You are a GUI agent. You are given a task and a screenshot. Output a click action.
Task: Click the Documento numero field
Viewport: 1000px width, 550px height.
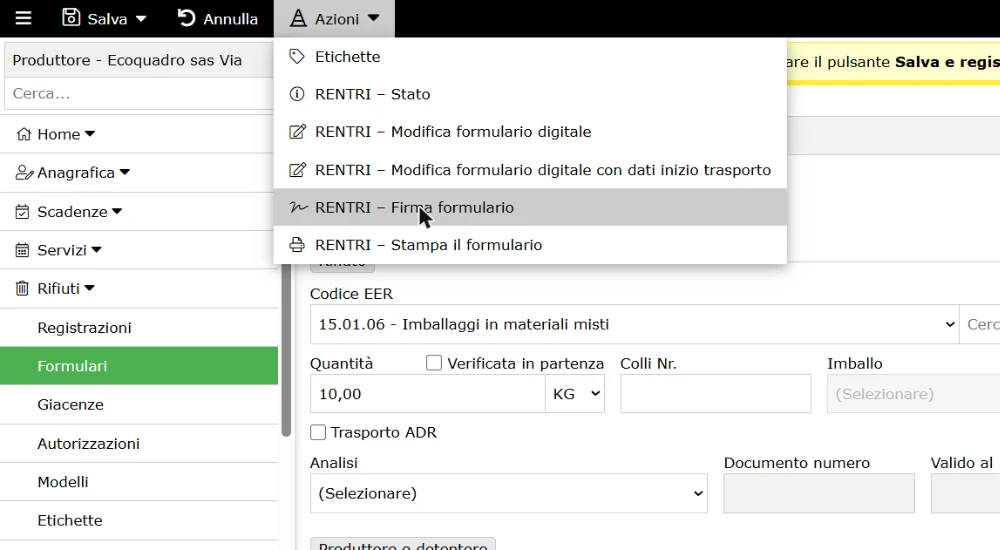(x=819, y=493)
